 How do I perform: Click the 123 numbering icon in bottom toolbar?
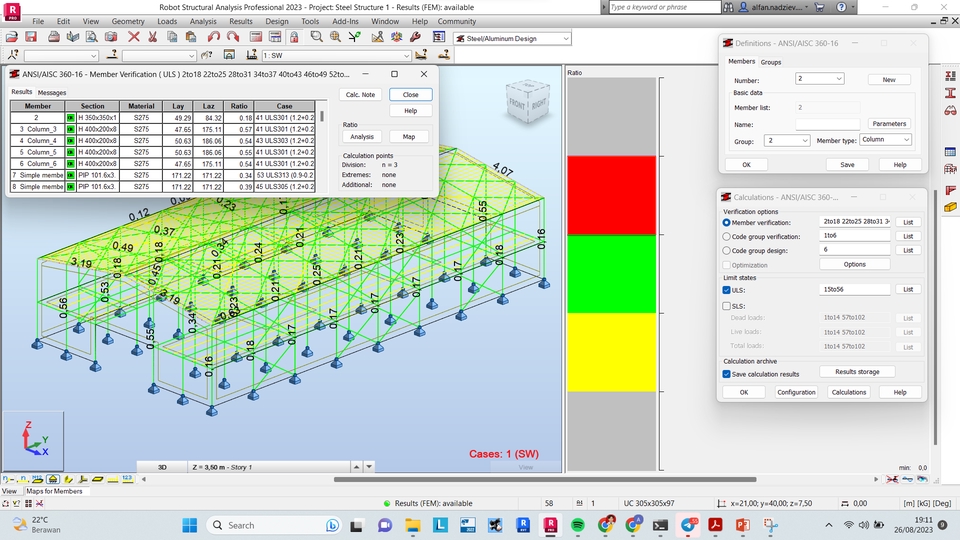point(127,479)
